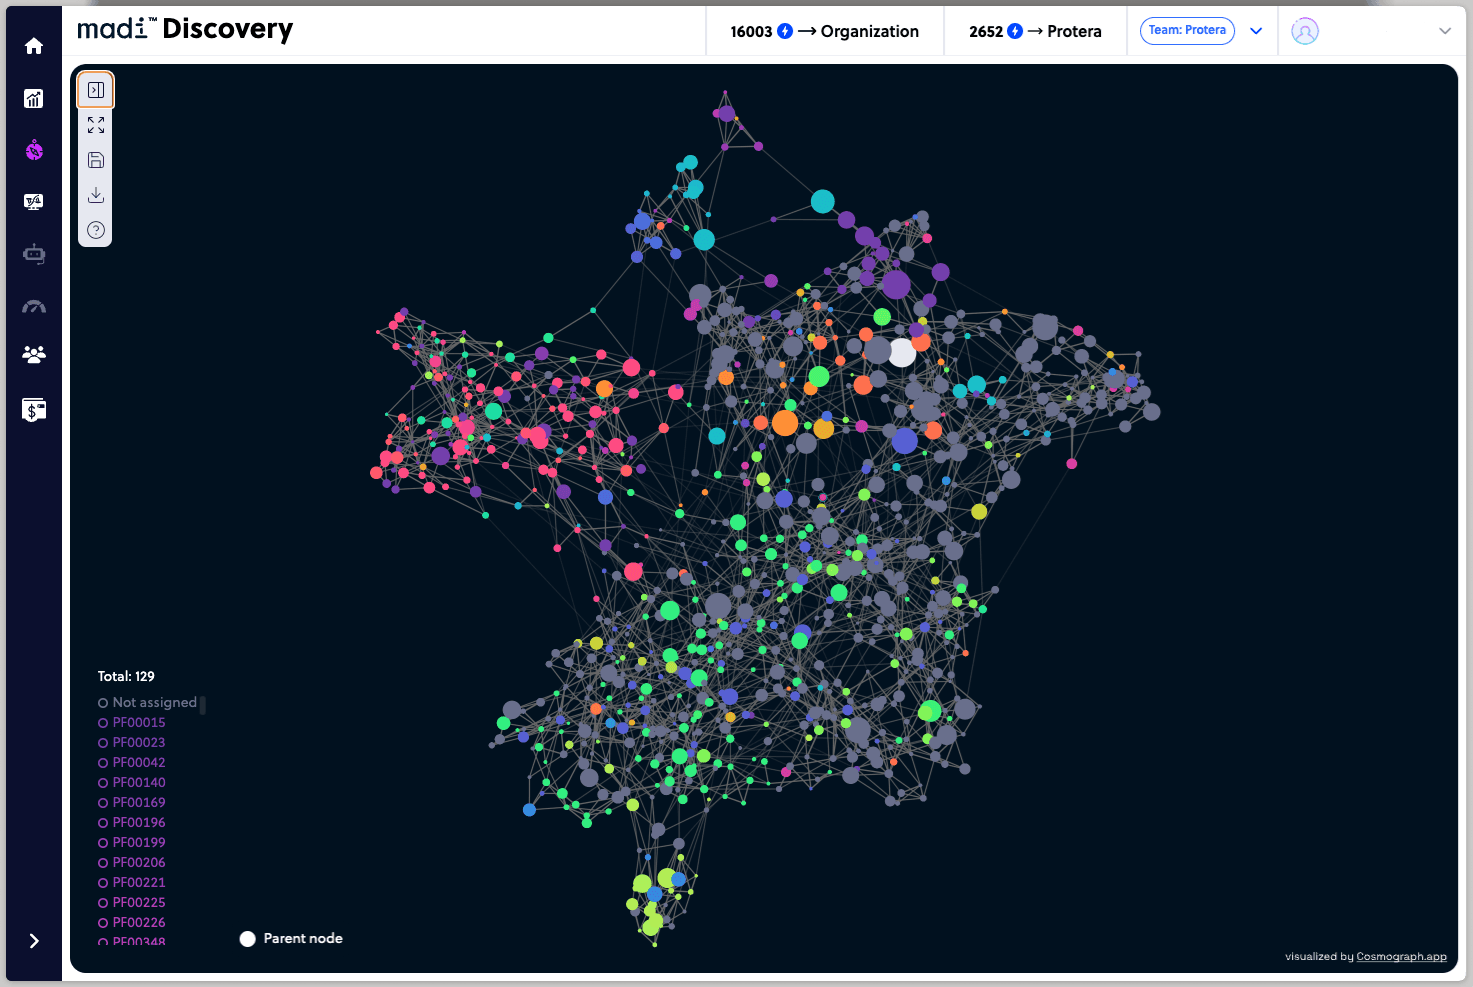
Task: Open the billing dollar icon in sidebar
Action: point(34,409)
